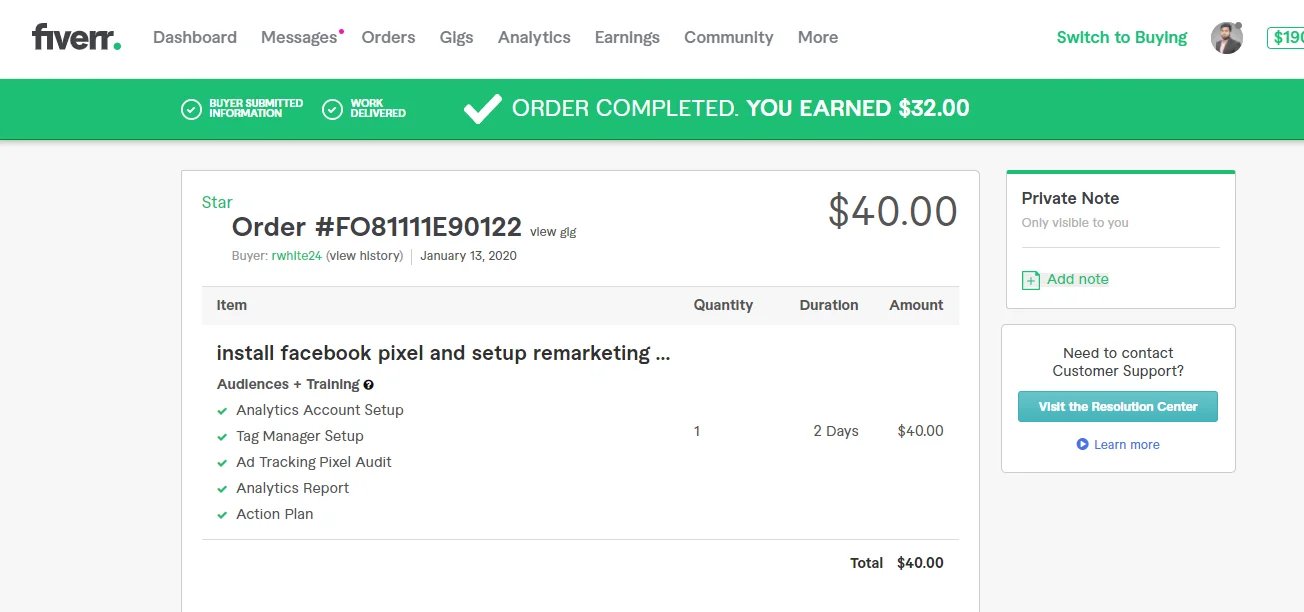1304x612 pixels.
Task: Go to the Dashboard tab
Action: [195, 38]
